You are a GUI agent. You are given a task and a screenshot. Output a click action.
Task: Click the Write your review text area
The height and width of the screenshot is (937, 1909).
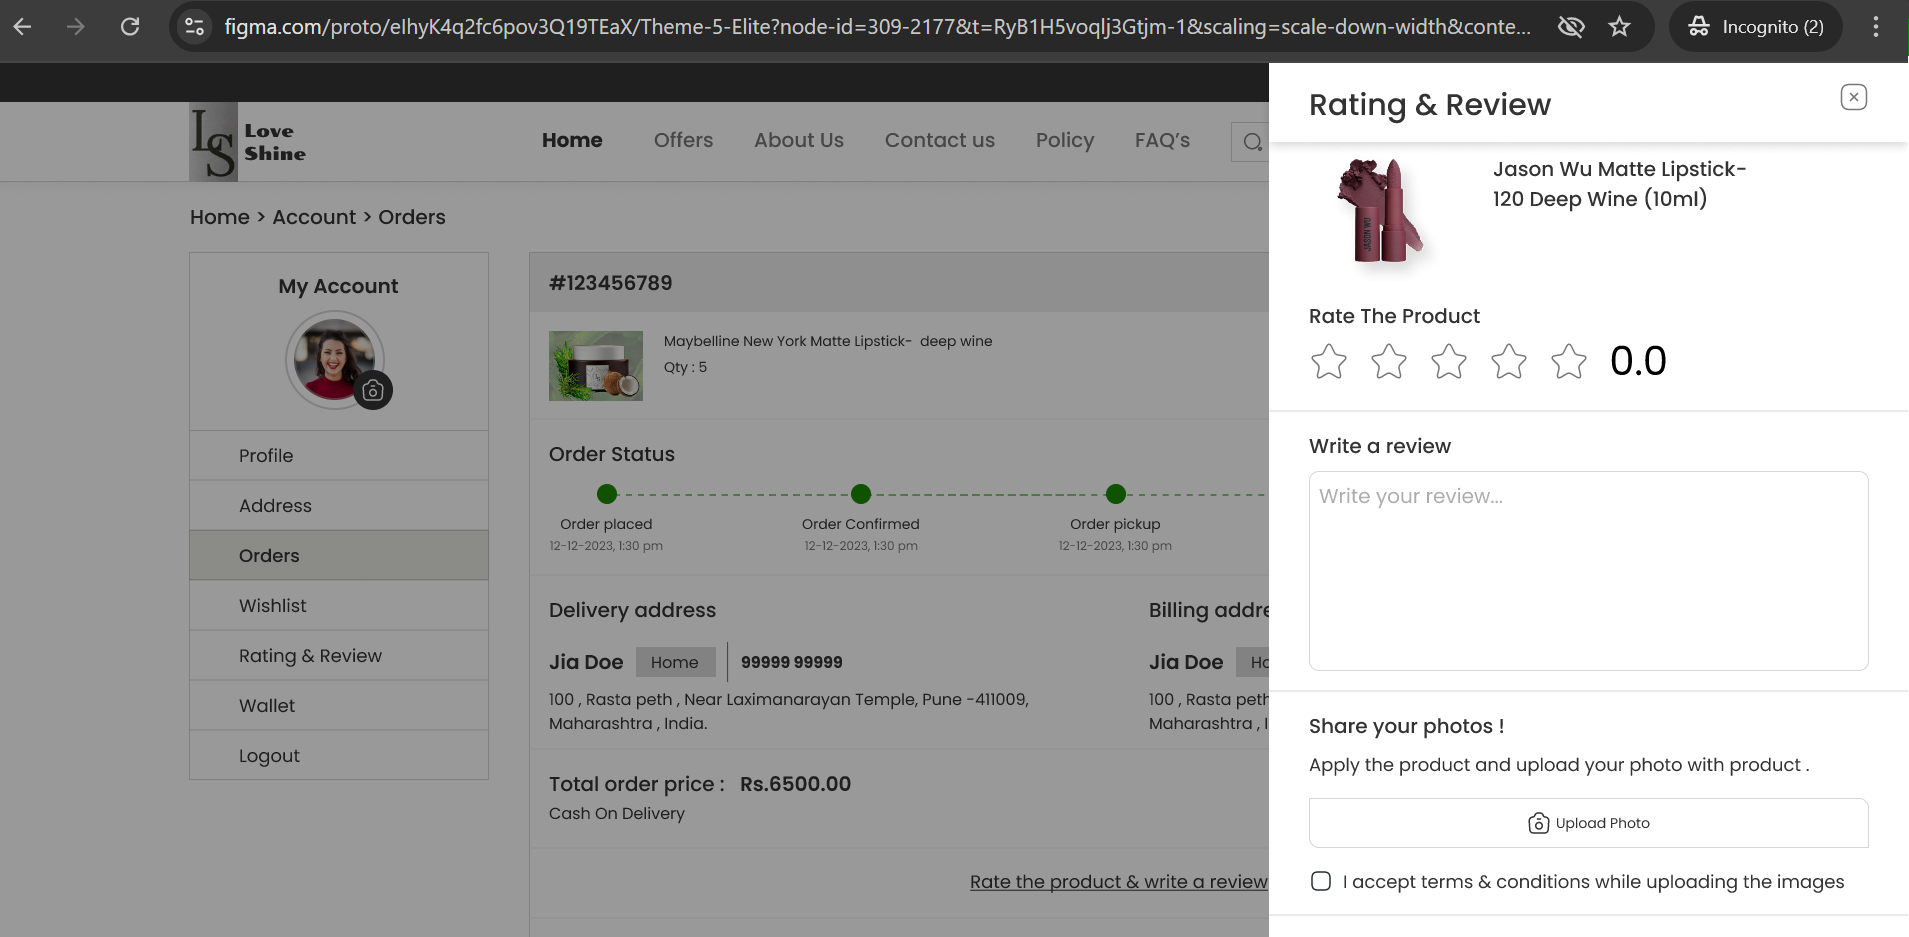pyautogui.click(x=1588, y=571)
